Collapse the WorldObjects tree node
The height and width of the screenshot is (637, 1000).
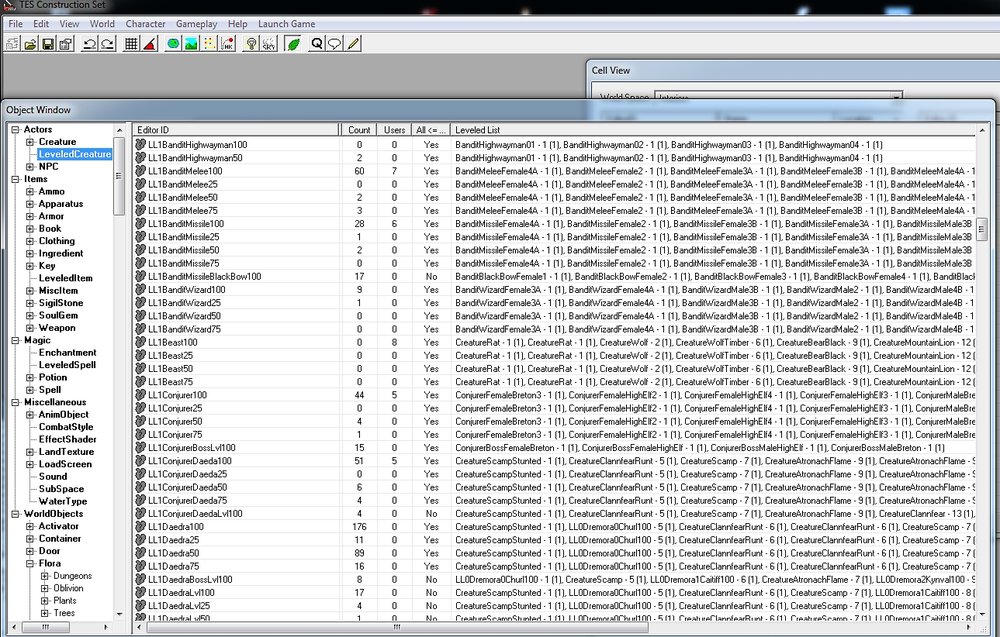(15, 514)
